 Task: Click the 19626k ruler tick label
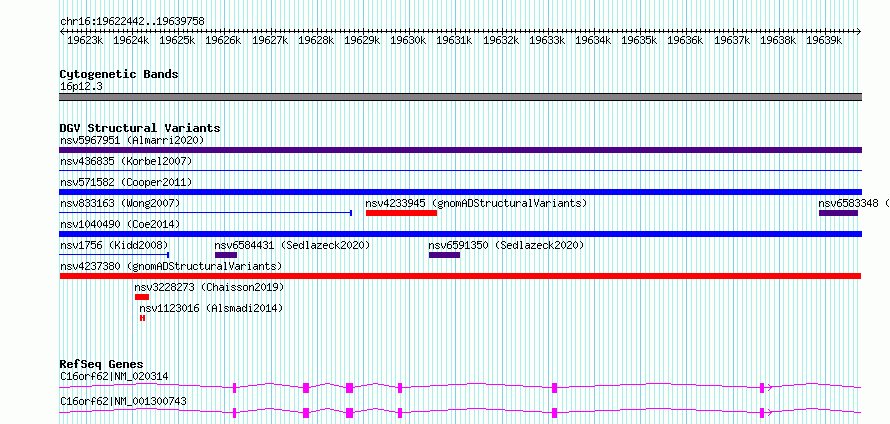click(x=223, y=40)
